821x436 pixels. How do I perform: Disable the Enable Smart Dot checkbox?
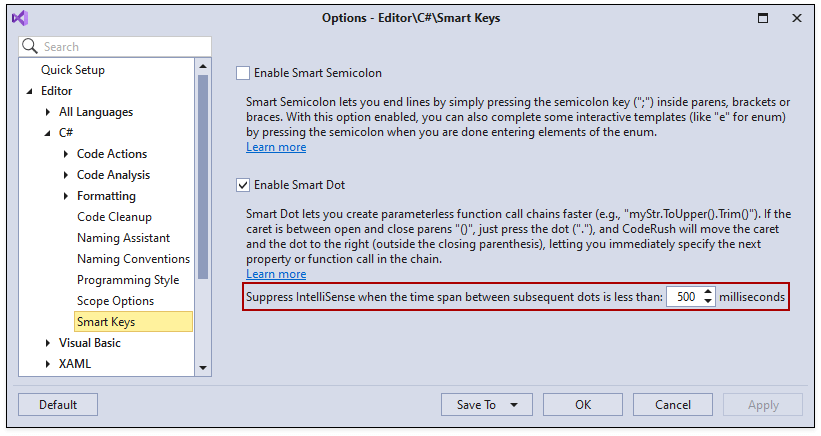(242, 184)
